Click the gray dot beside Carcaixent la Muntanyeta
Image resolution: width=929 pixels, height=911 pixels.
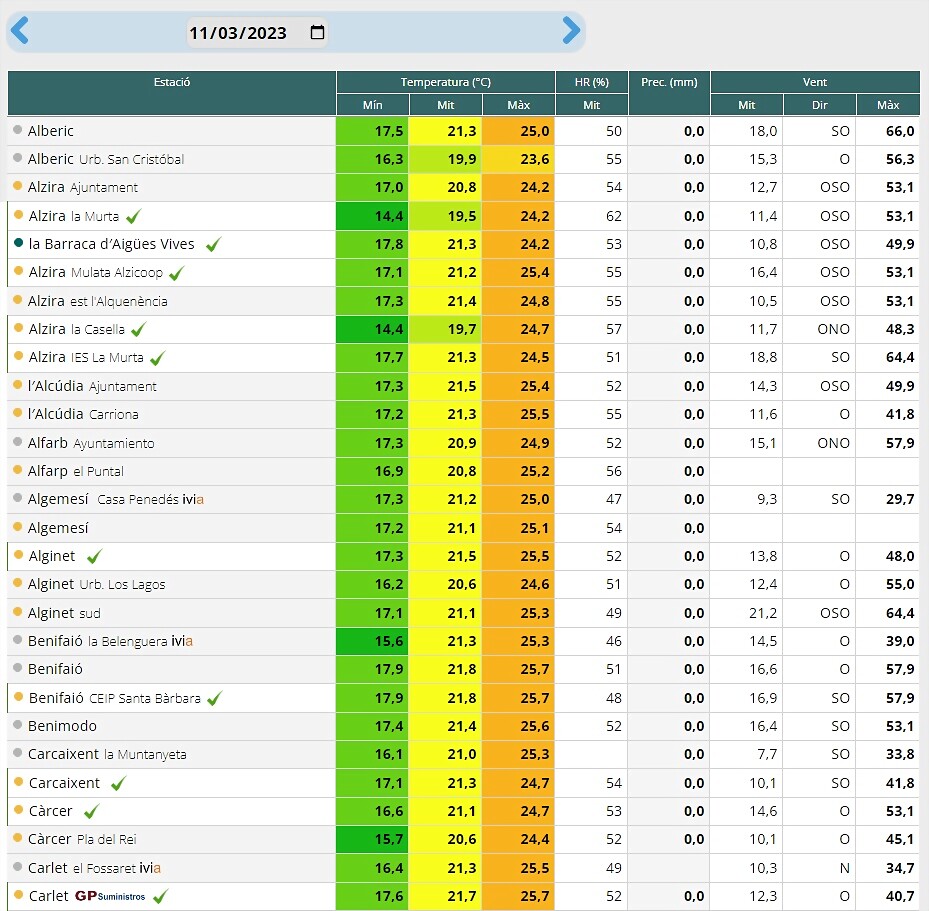click(18, 753)
